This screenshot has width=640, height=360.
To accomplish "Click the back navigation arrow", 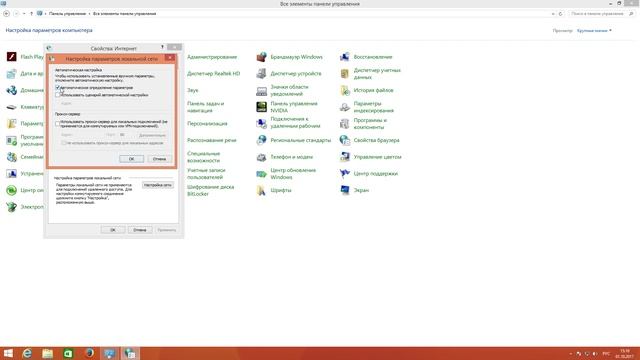I will (x=7, y=14).
